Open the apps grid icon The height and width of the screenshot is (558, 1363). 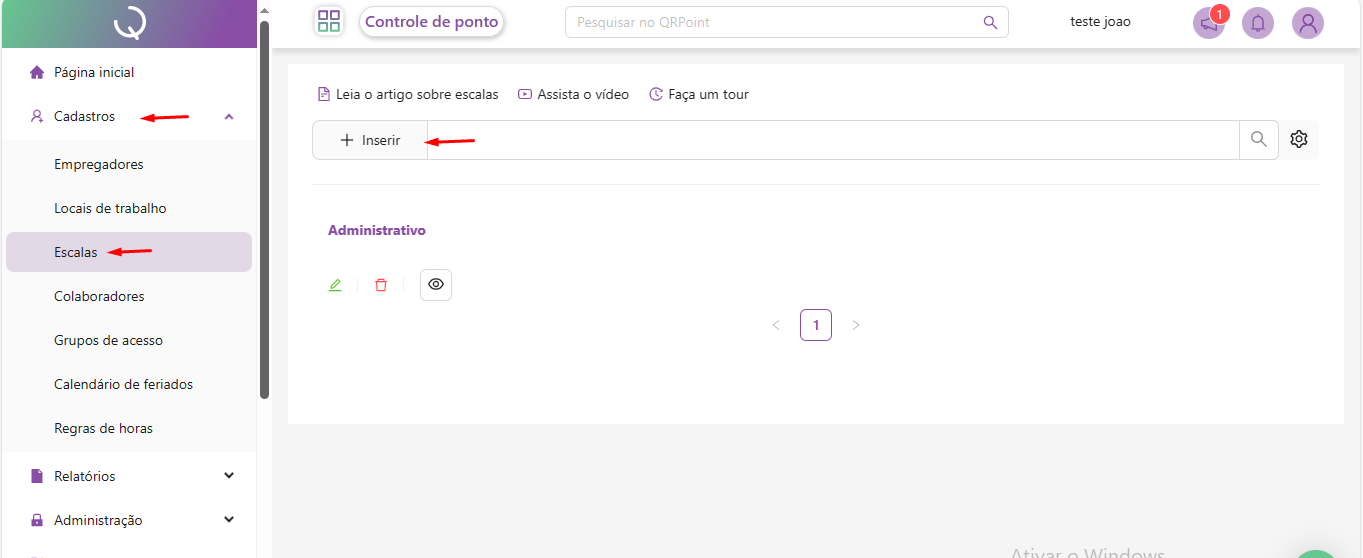328,21
